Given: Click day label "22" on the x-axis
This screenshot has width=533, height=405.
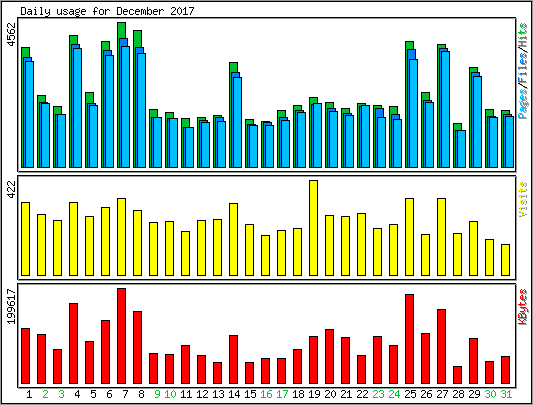Looking at the screenshot, I should pyautogui.click(x=362, y=394).
